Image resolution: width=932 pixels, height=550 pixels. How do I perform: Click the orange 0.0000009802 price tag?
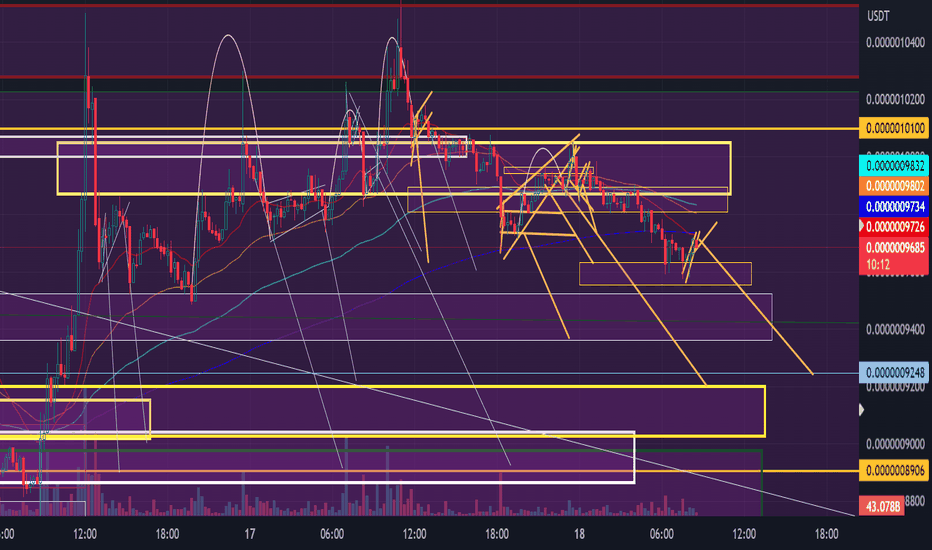(x=894, y=186)
